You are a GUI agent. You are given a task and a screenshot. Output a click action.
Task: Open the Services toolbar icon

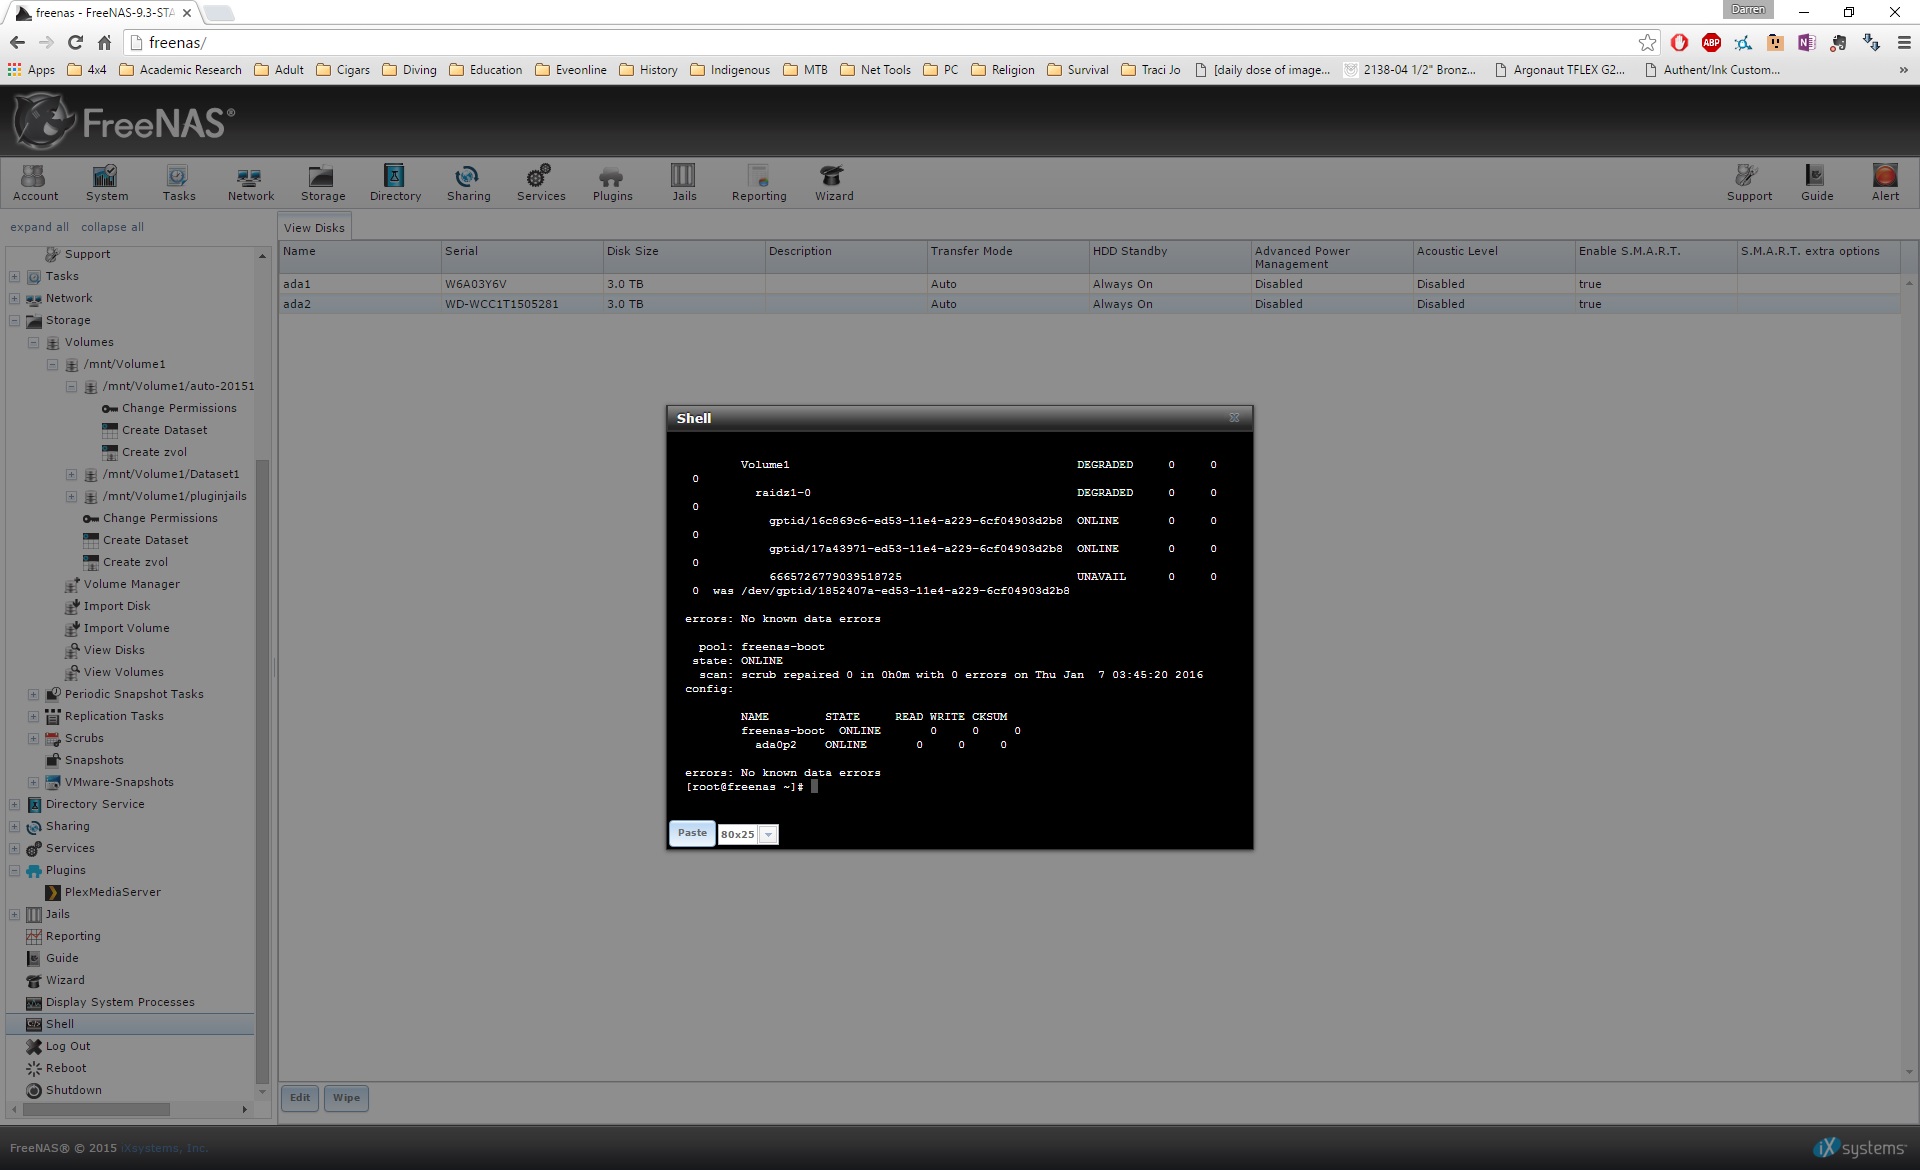tap(540, 183)
